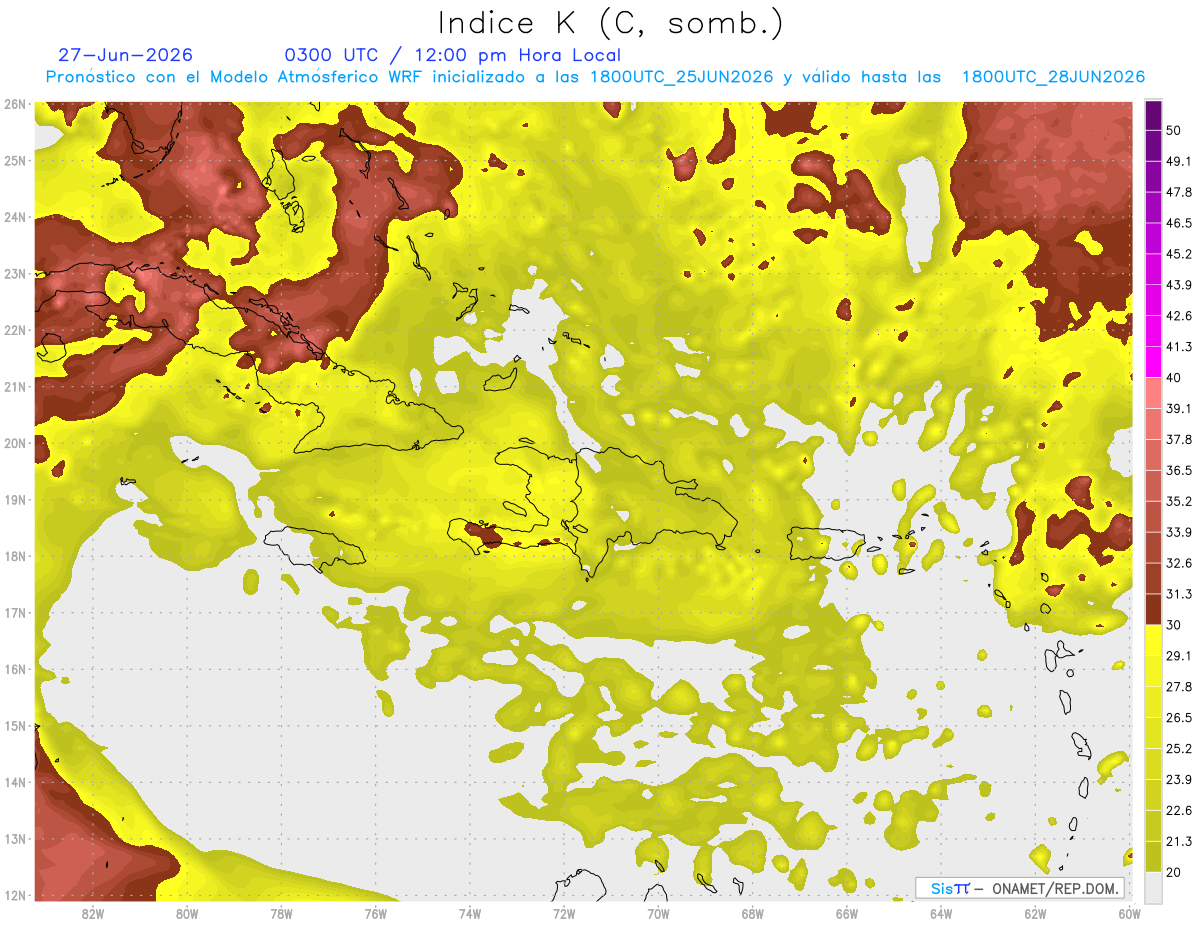1200x927 pixels.
Task: Click the colorbar value "49.1"
Action: coord(1179,161)
